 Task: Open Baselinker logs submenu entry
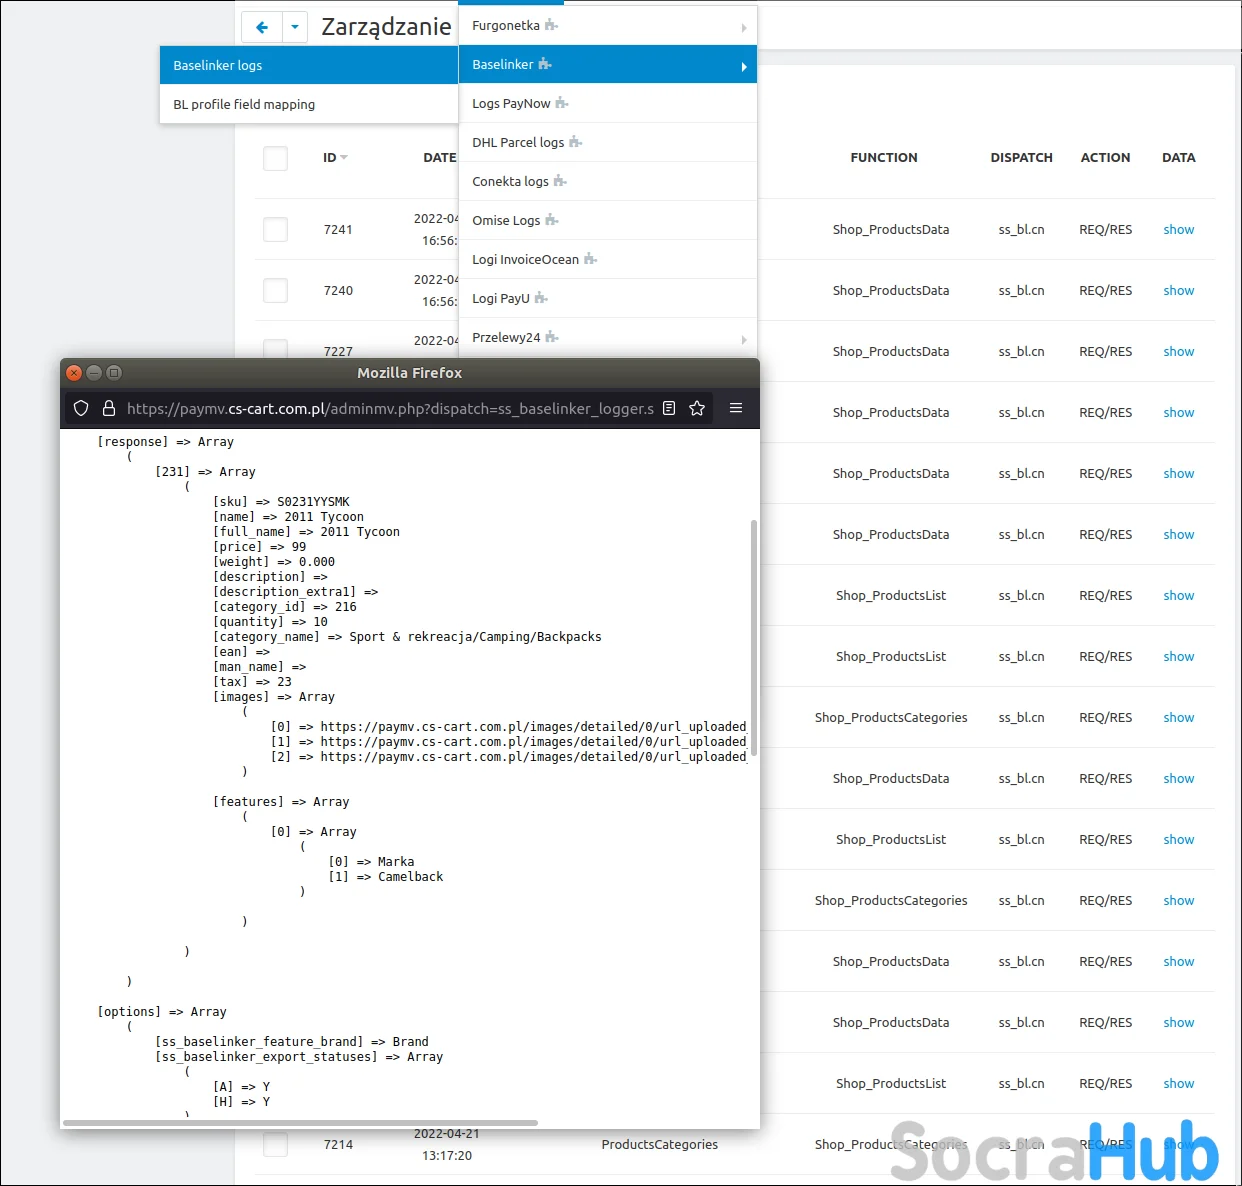coord(309,65)
